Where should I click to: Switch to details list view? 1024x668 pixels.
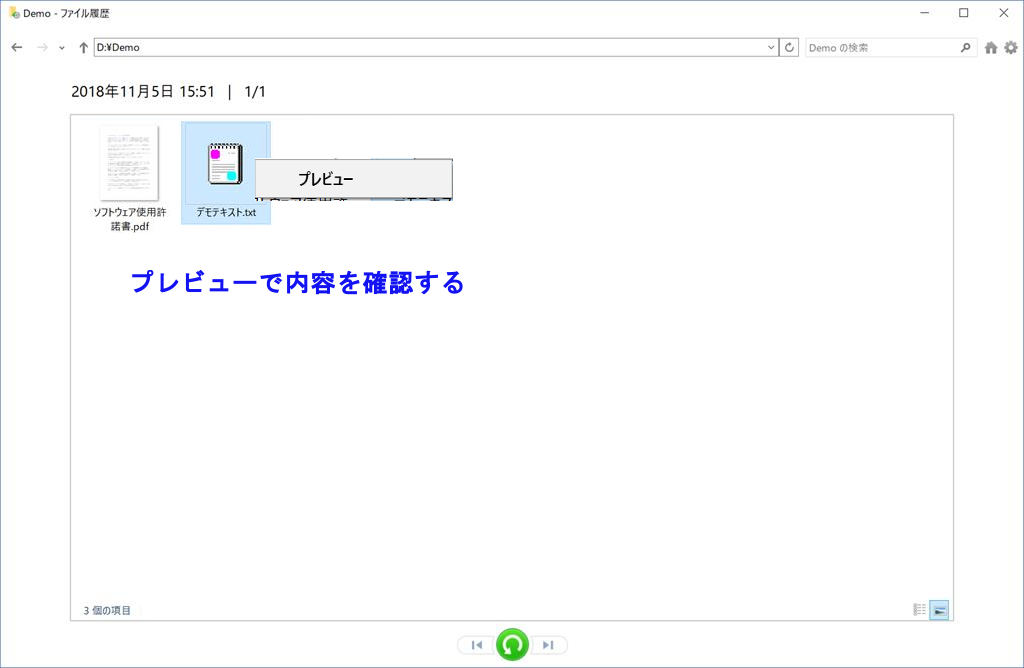(x=919, y=610)
